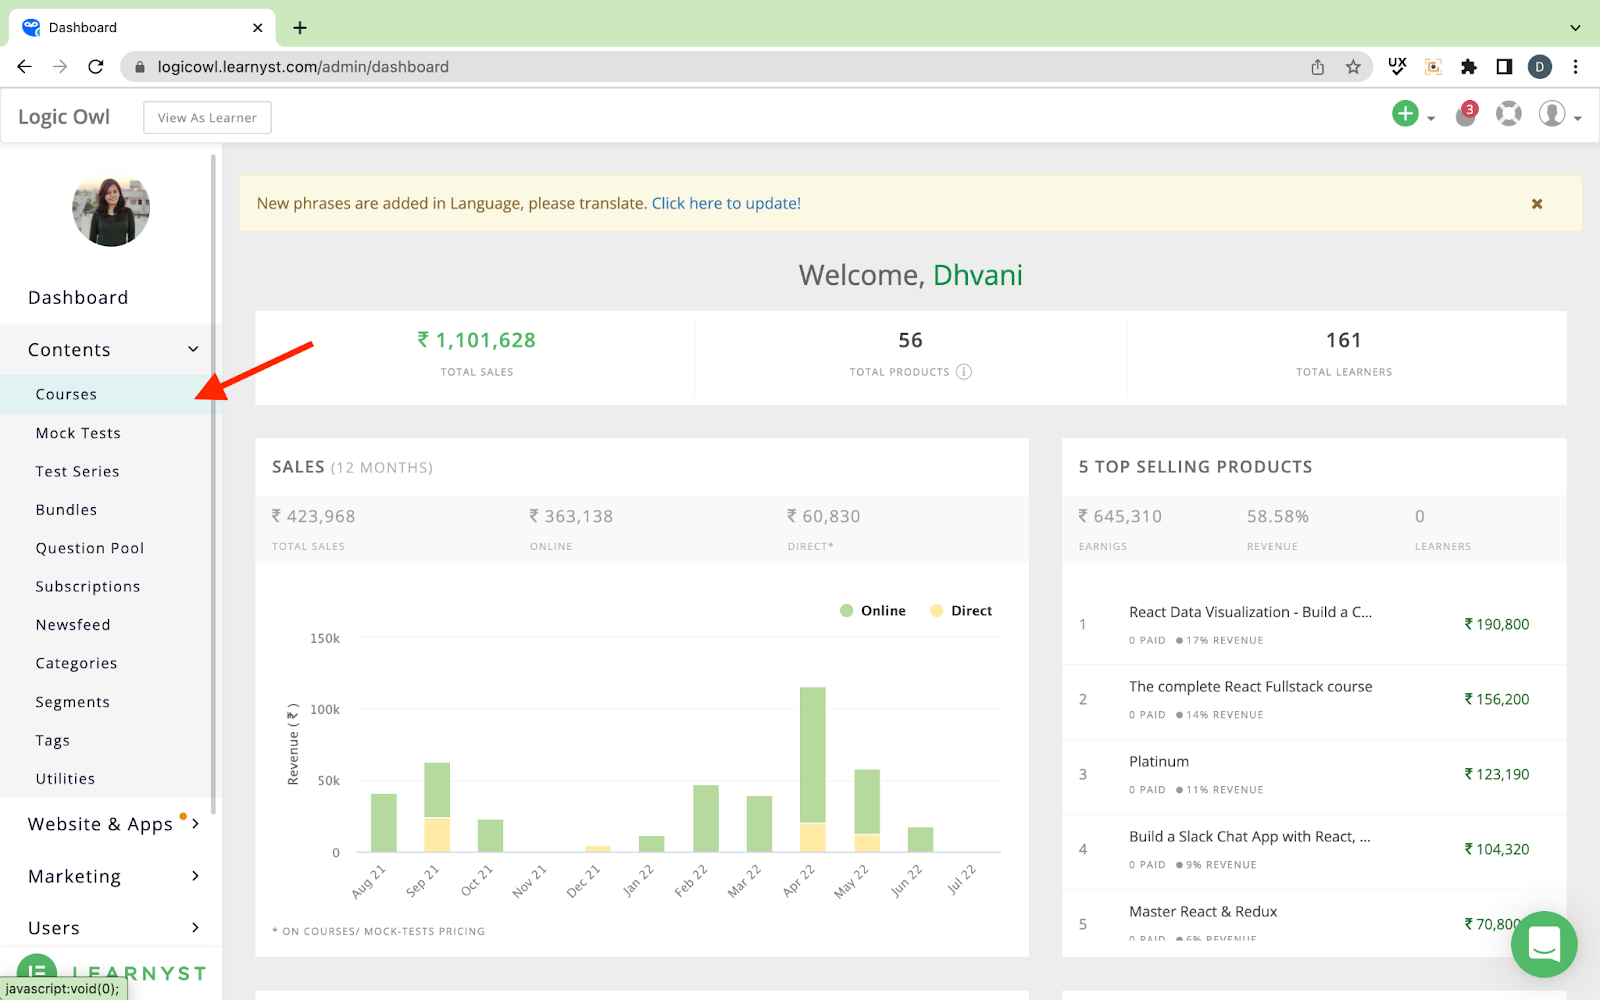Expand the Marketing section chevron

coord(195,876)
